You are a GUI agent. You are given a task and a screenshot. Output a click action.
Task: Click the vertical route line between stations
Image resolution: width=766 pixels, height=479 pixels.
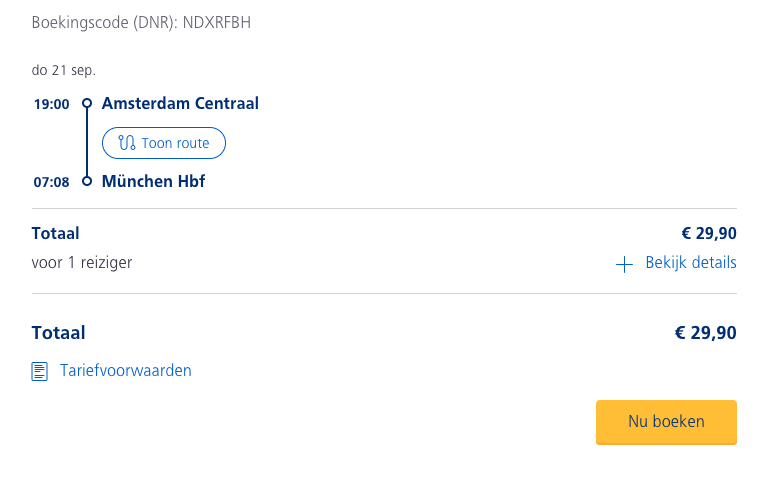click(x=87, y=142)
